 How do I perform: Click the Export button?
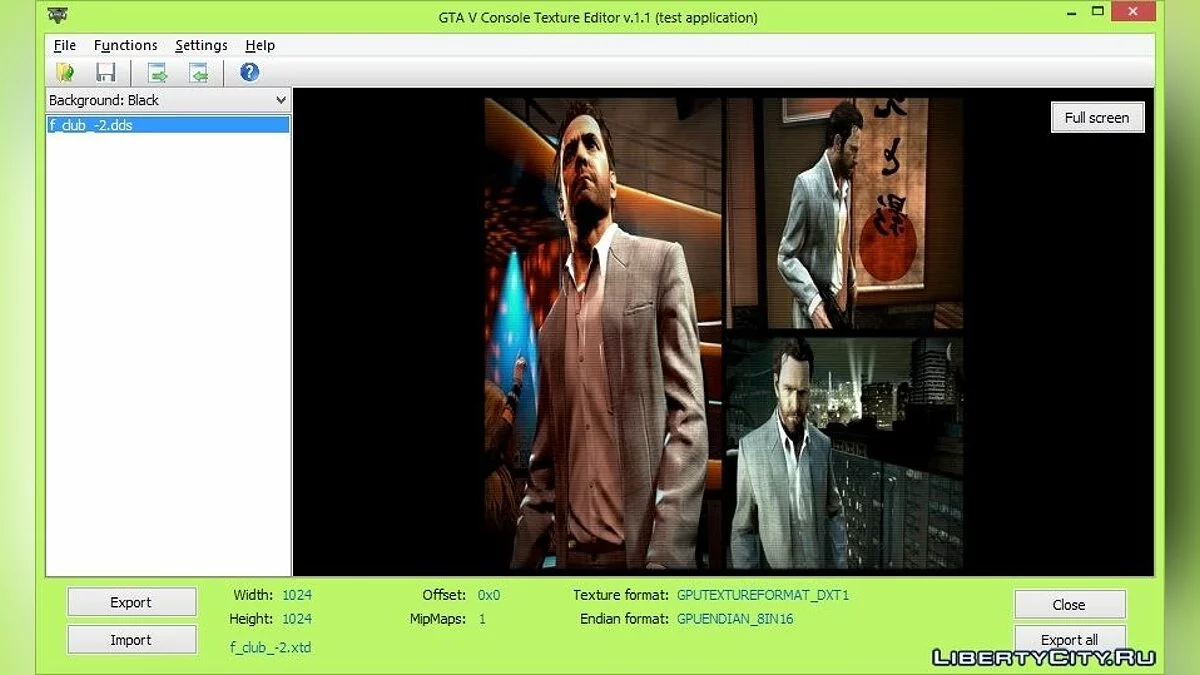131,602
